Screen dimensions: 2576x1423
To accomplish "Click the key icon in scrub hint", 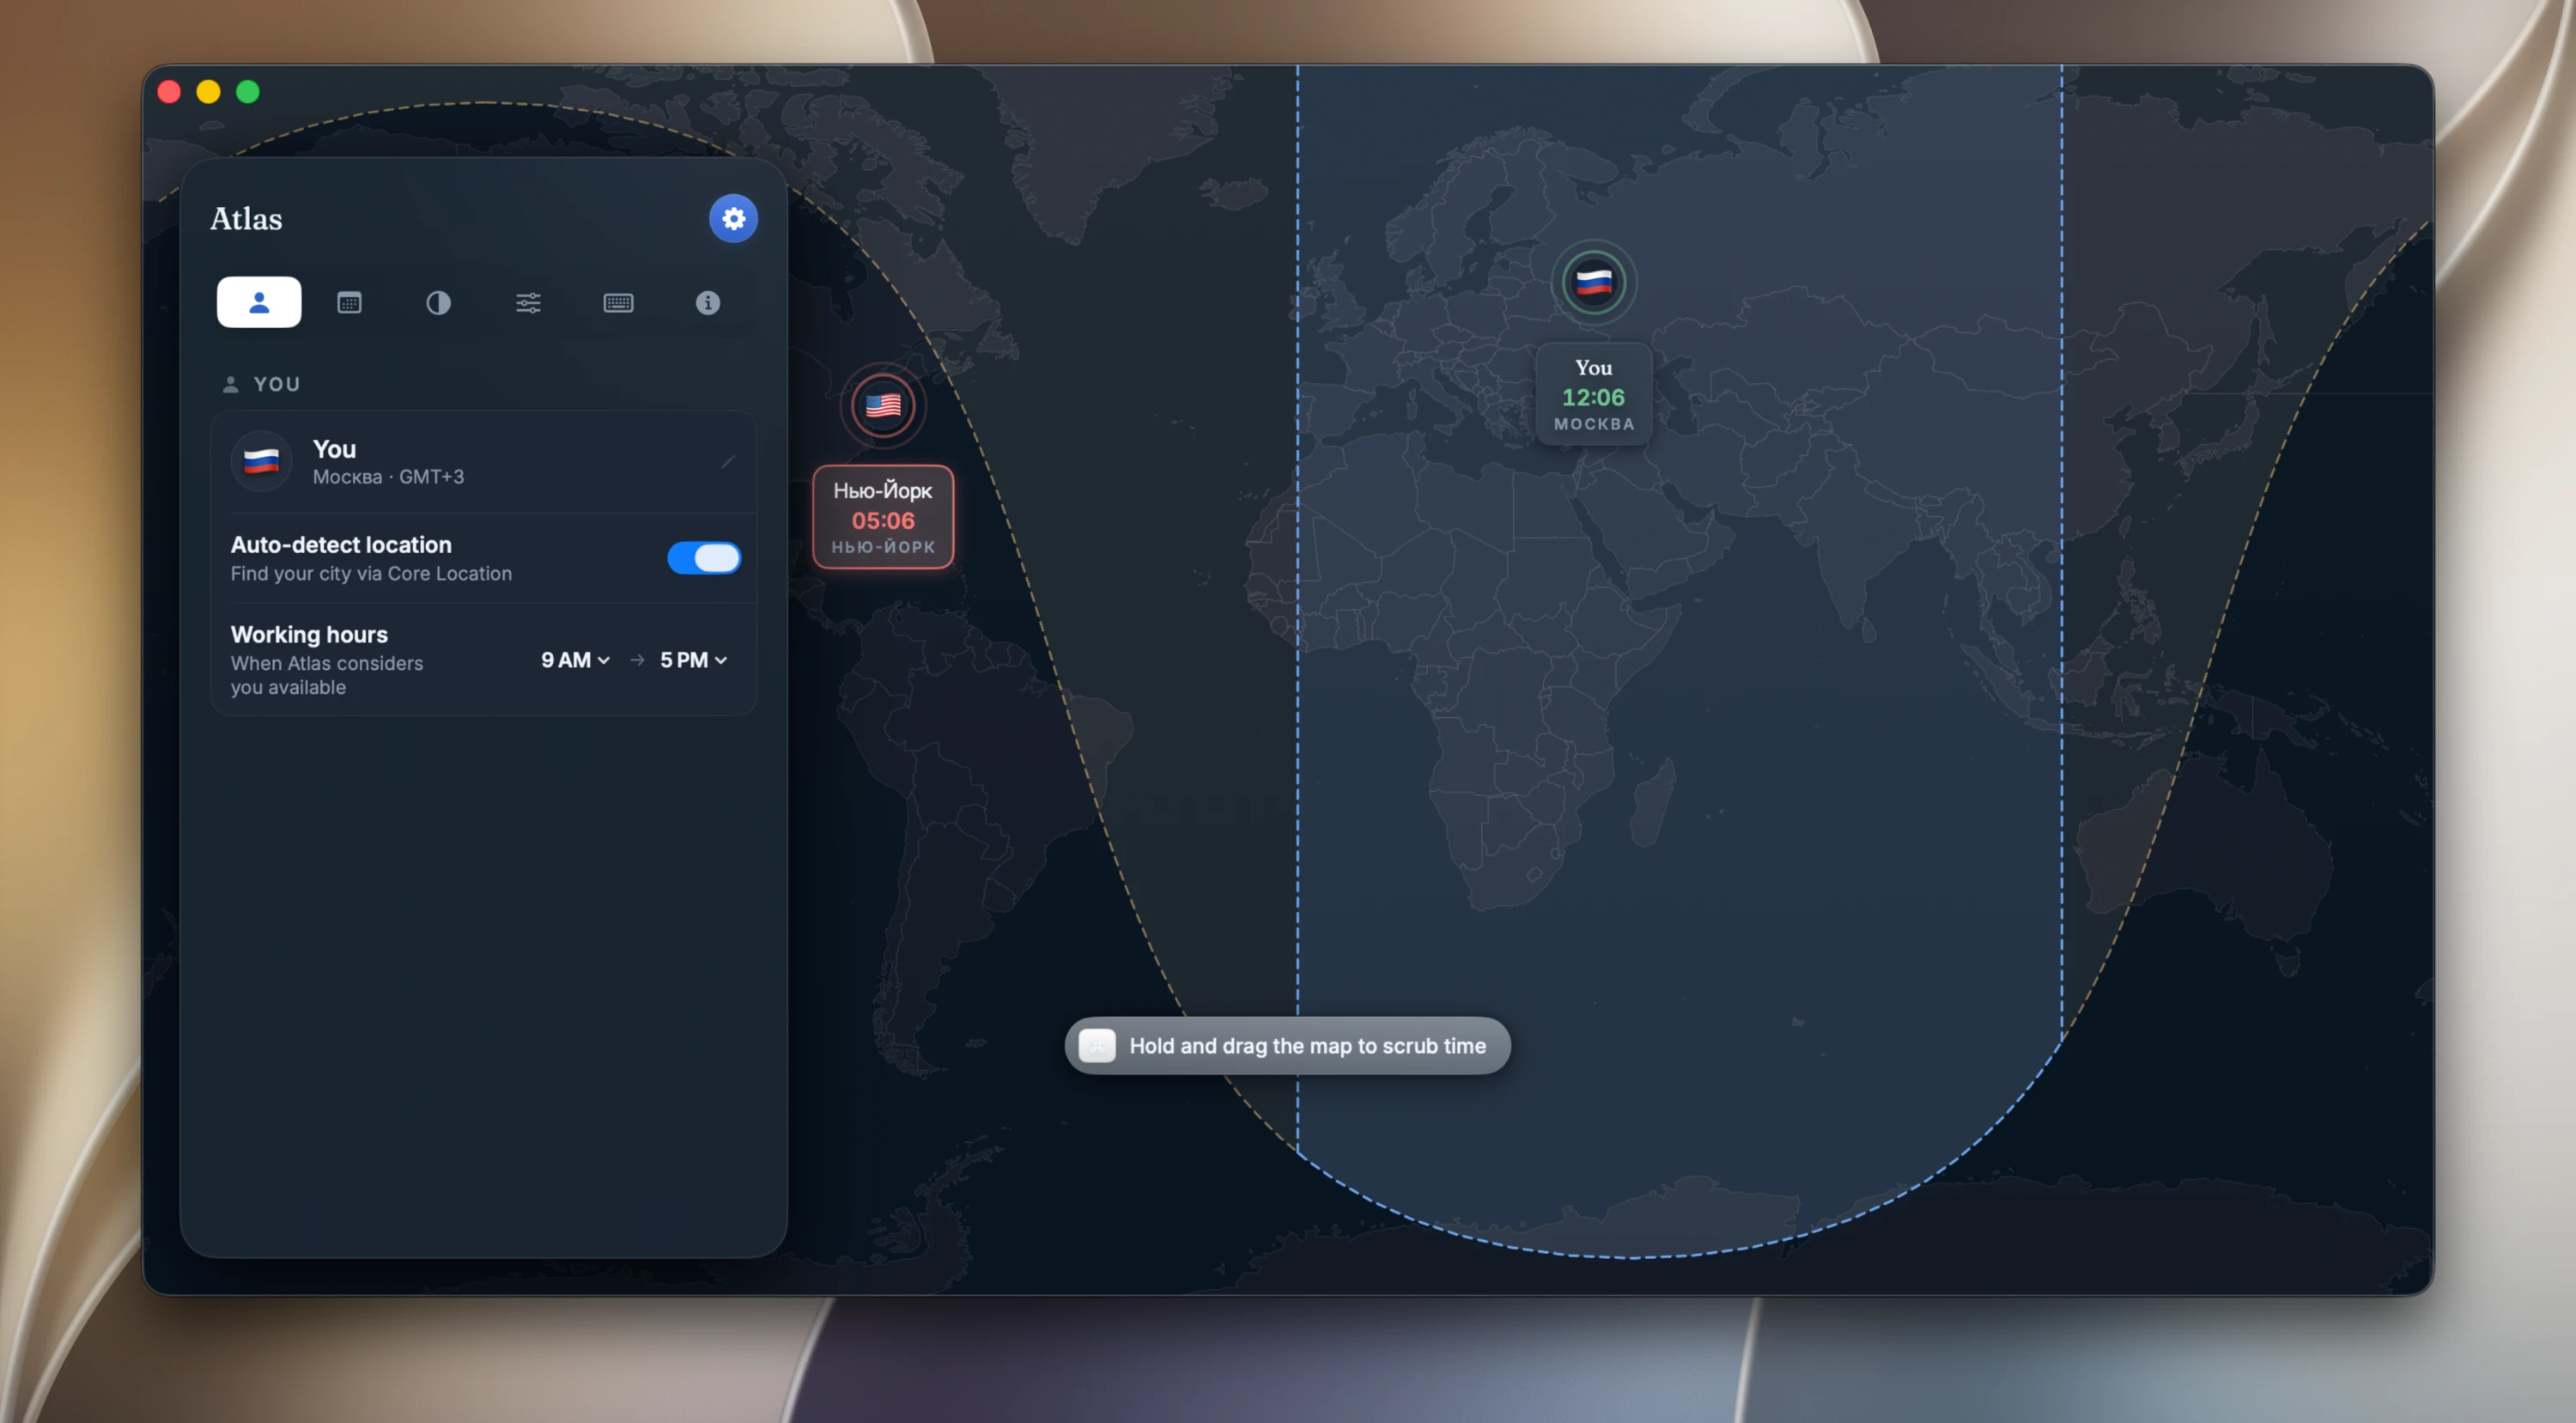I will point(1097,1046).
